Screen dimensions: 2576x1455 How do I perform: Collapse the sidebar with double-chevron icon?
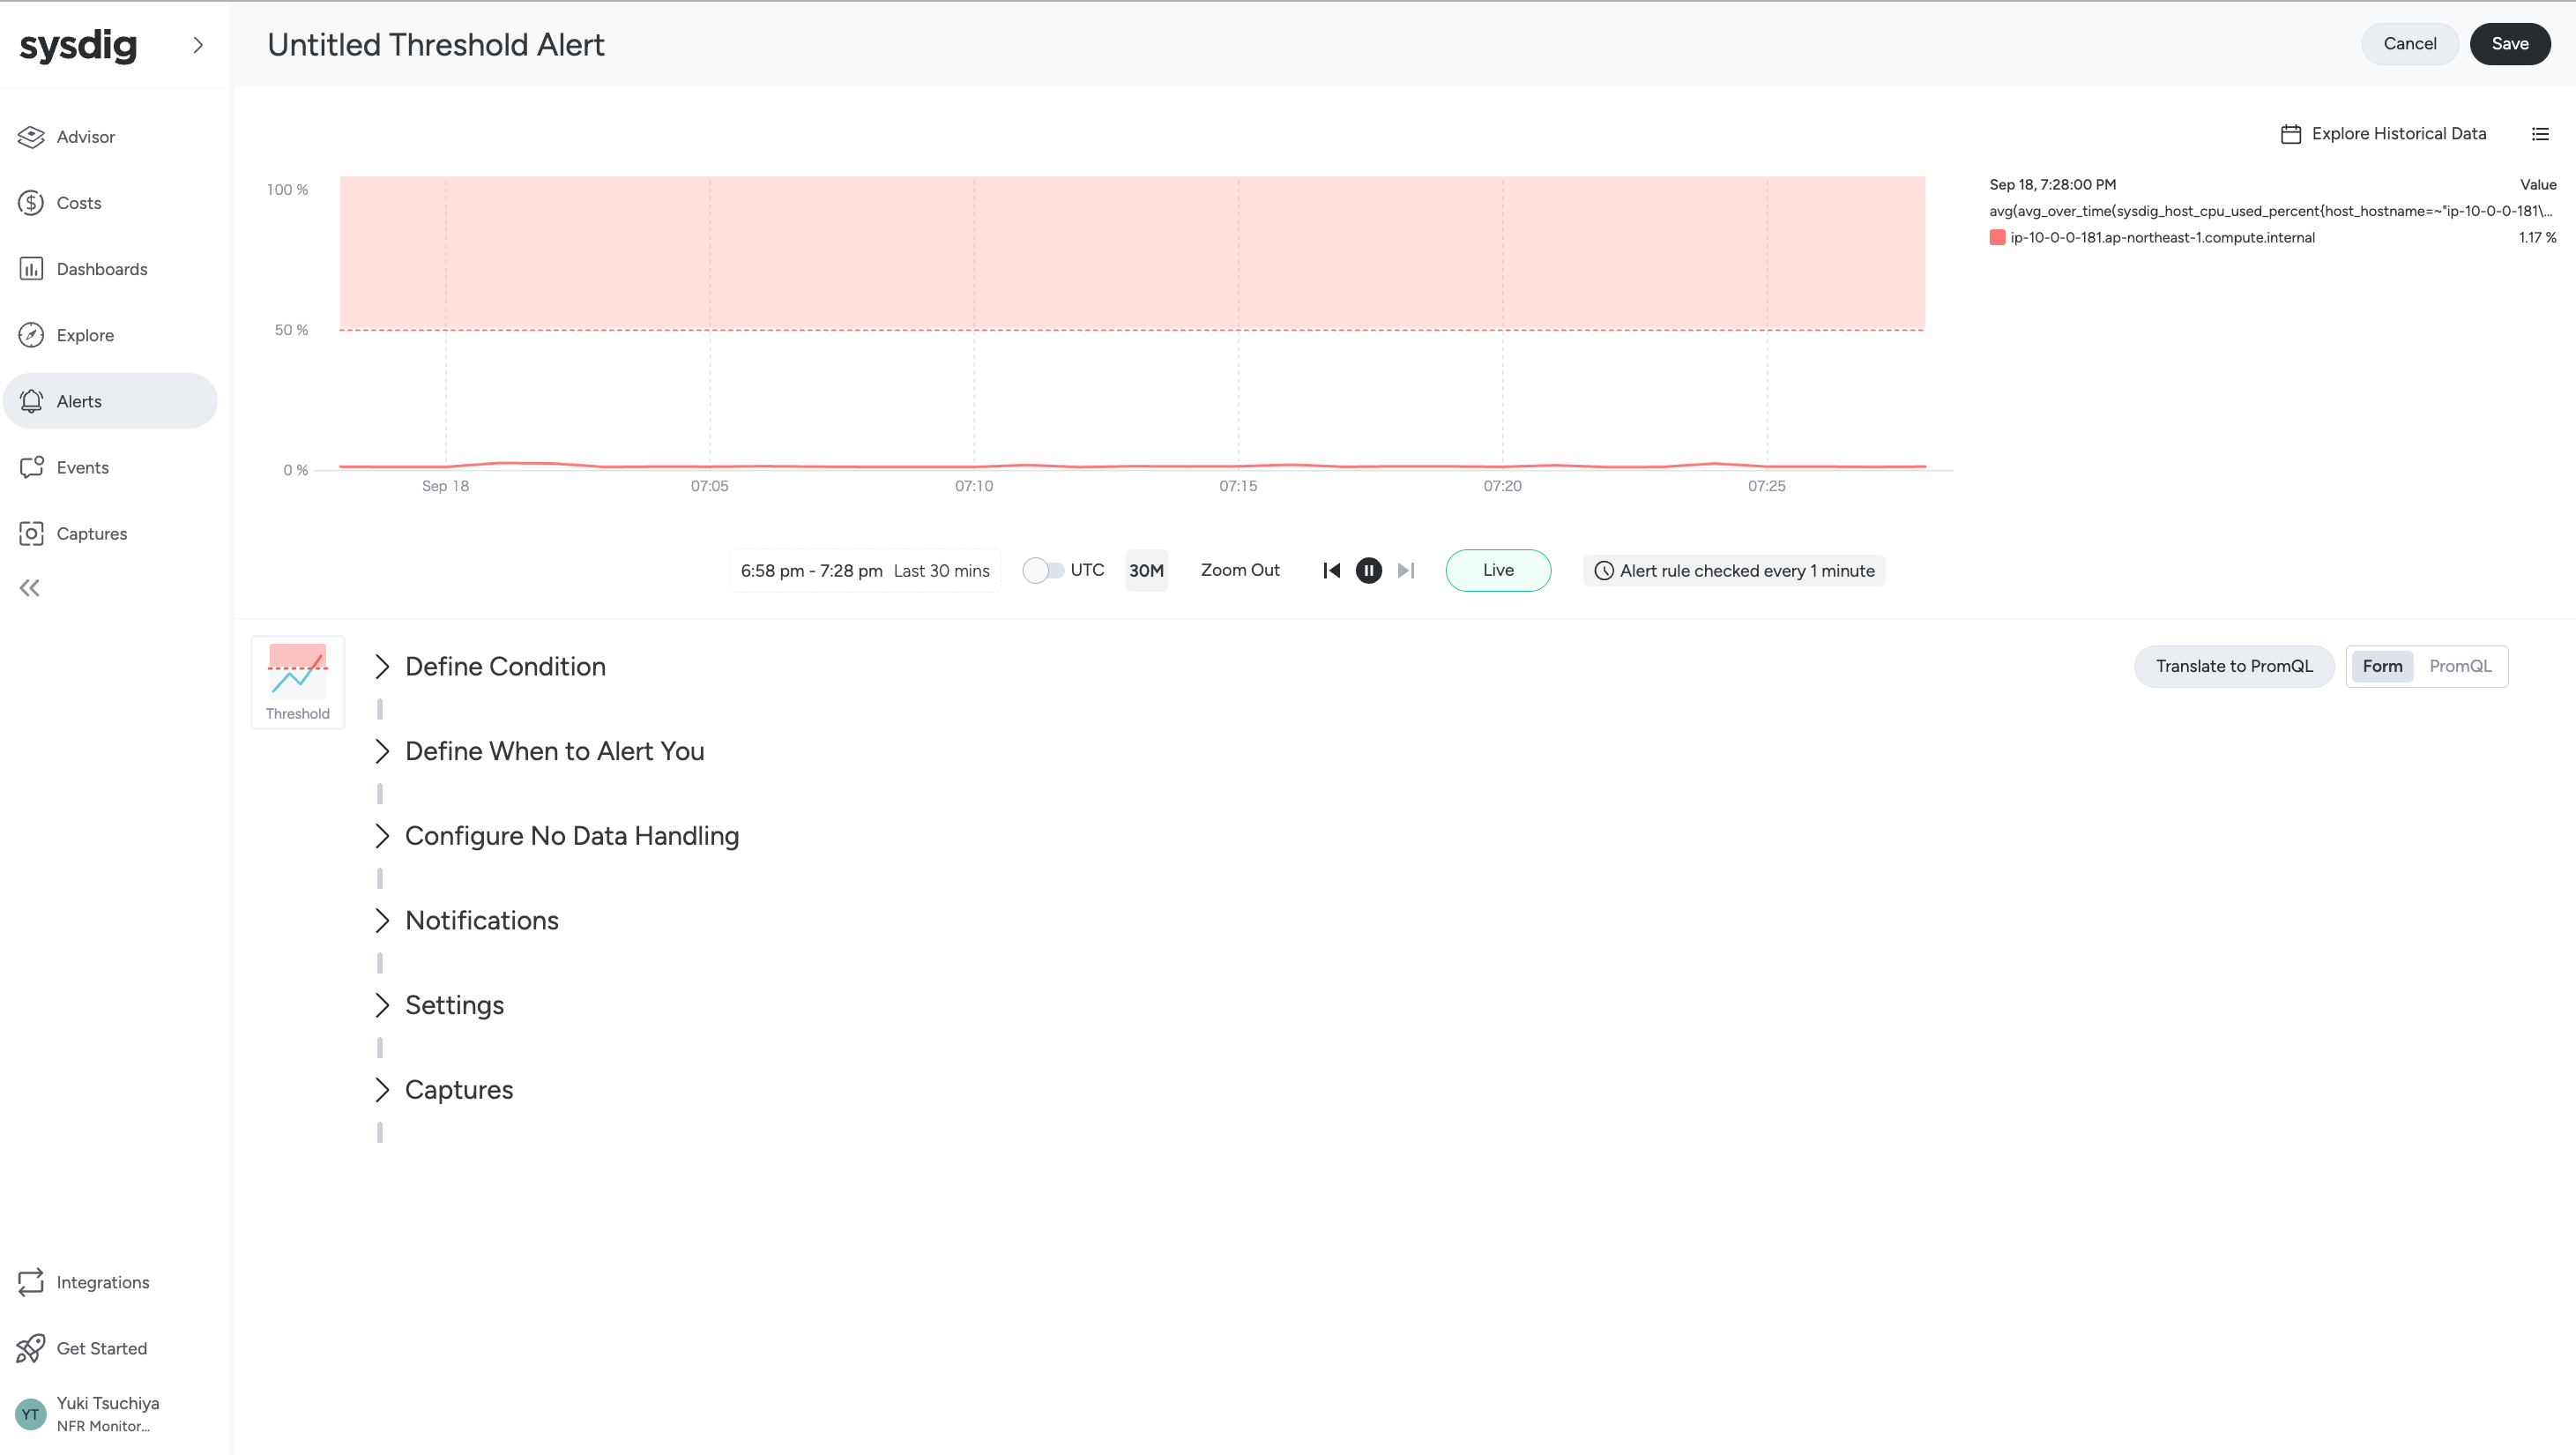[30, 588]
